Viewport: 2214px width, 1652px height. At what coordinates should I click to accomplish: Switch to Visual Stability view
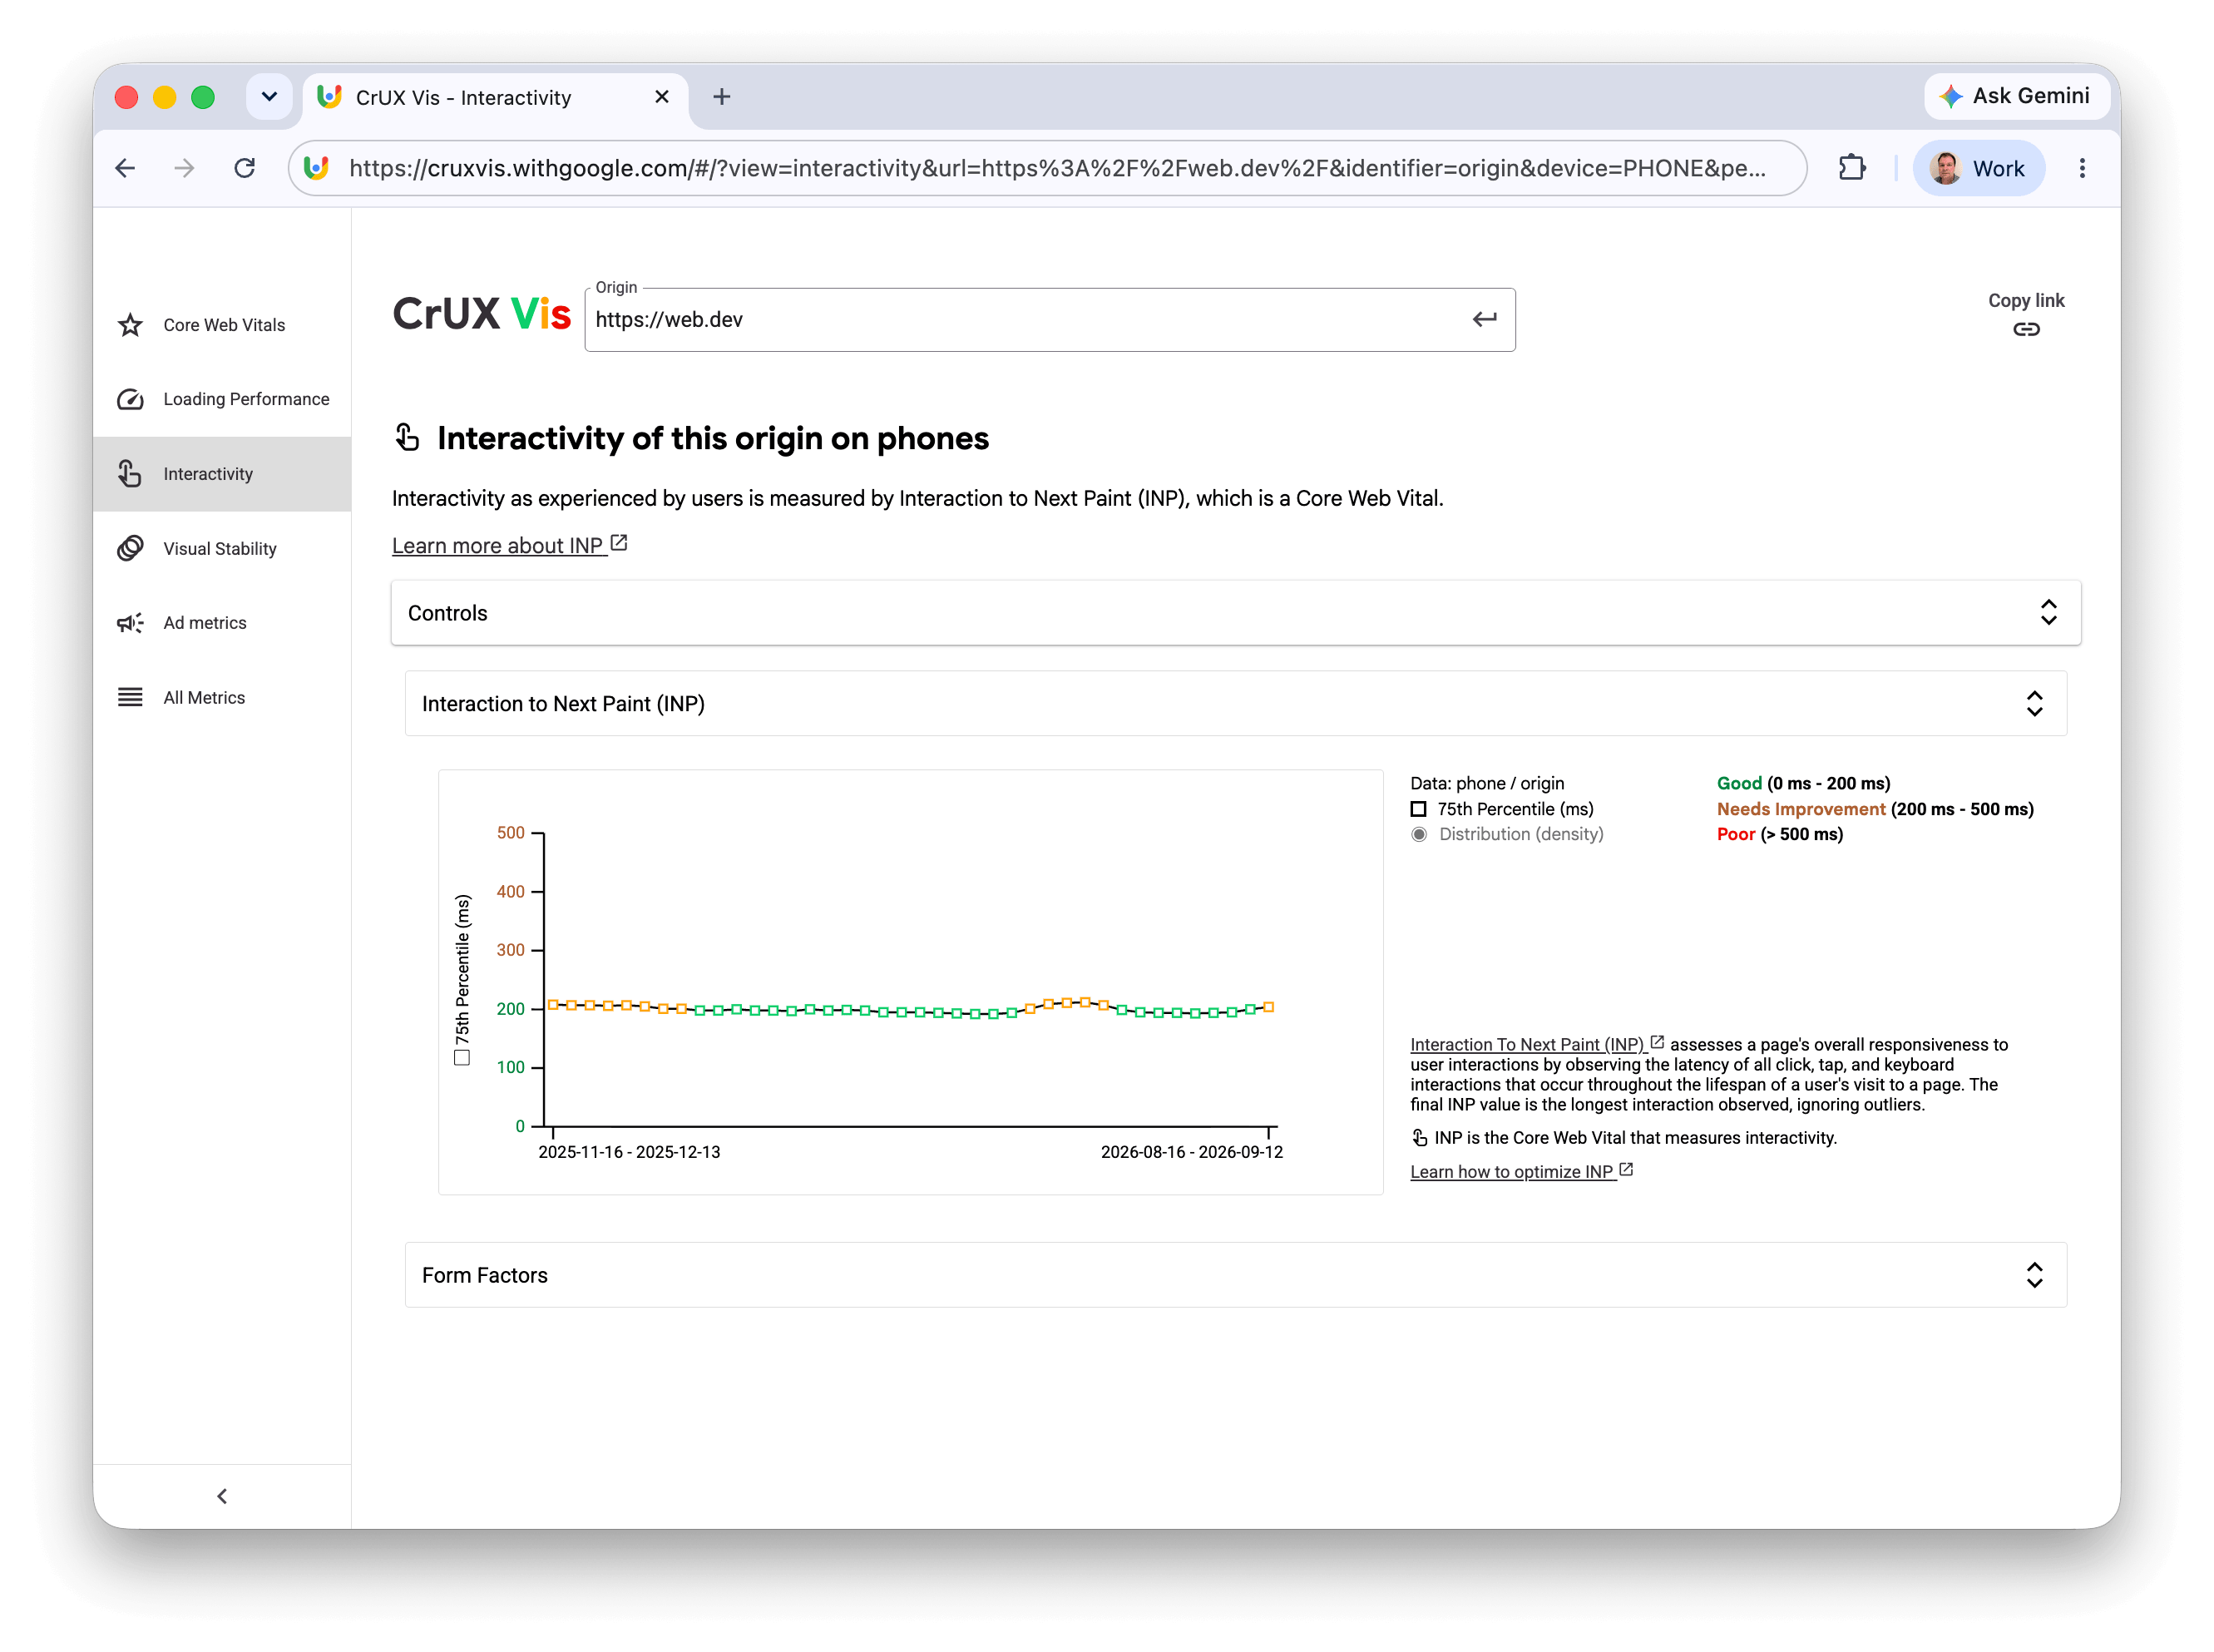click(222, 548)
